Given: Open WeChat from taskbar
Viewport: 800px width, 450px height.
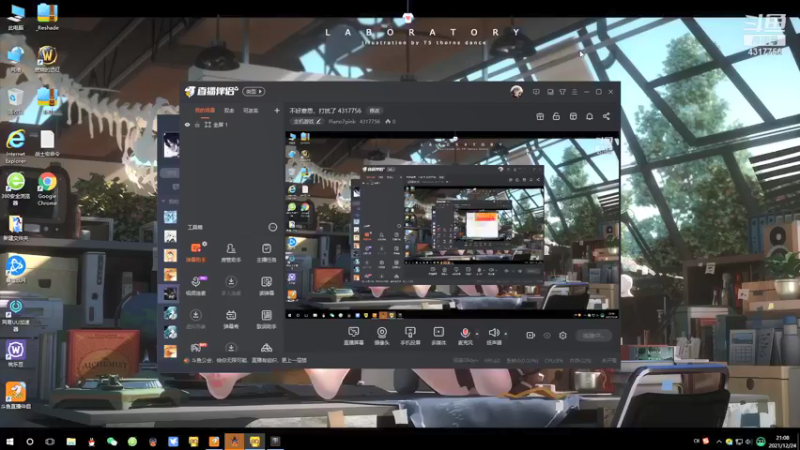Looking at the screenshot, I should (112, 441).
